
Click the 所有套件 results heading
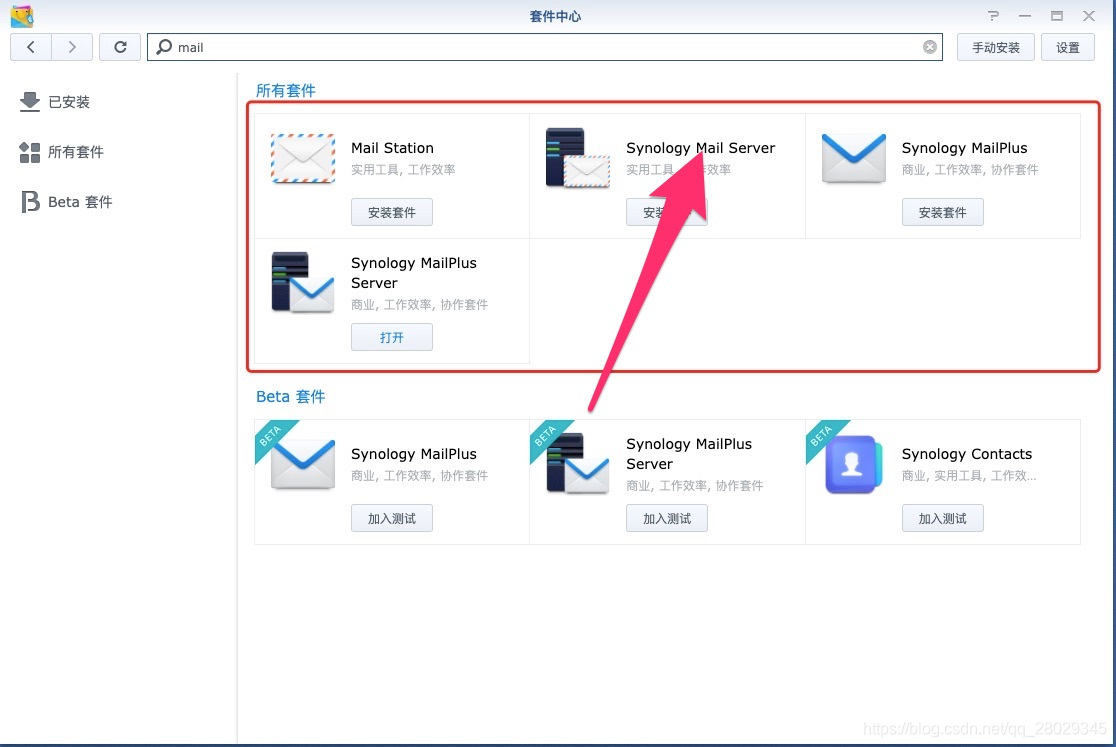point(285,90)
